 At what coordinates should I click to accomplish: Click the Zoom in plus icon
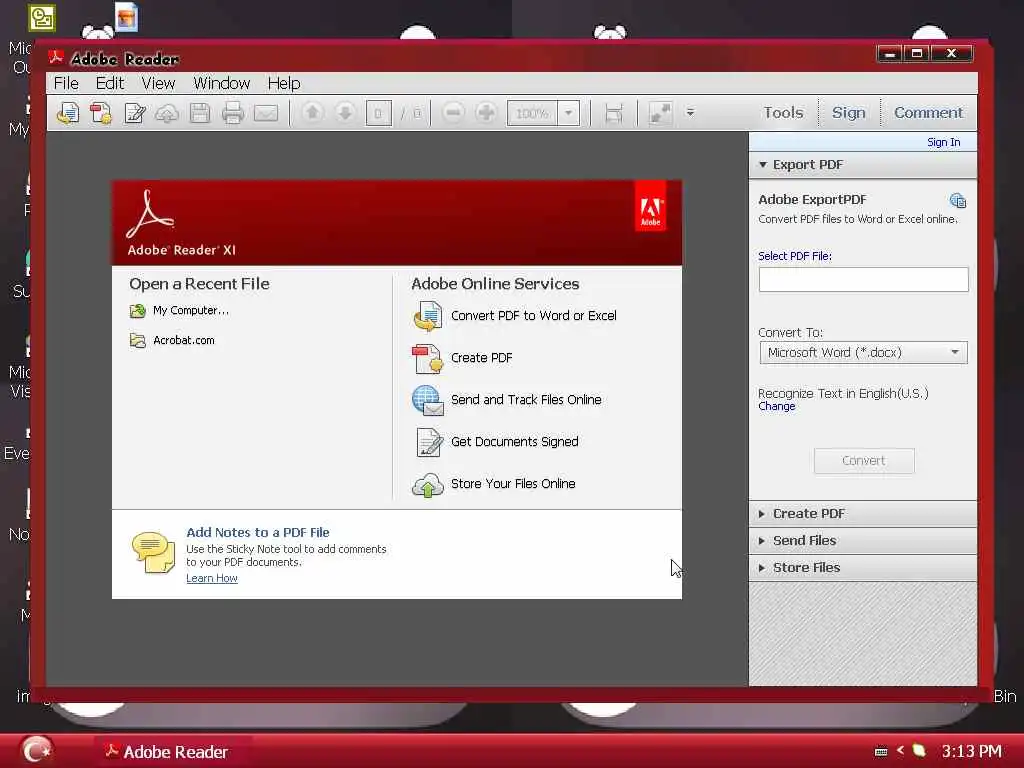click(x=485, y=113)
